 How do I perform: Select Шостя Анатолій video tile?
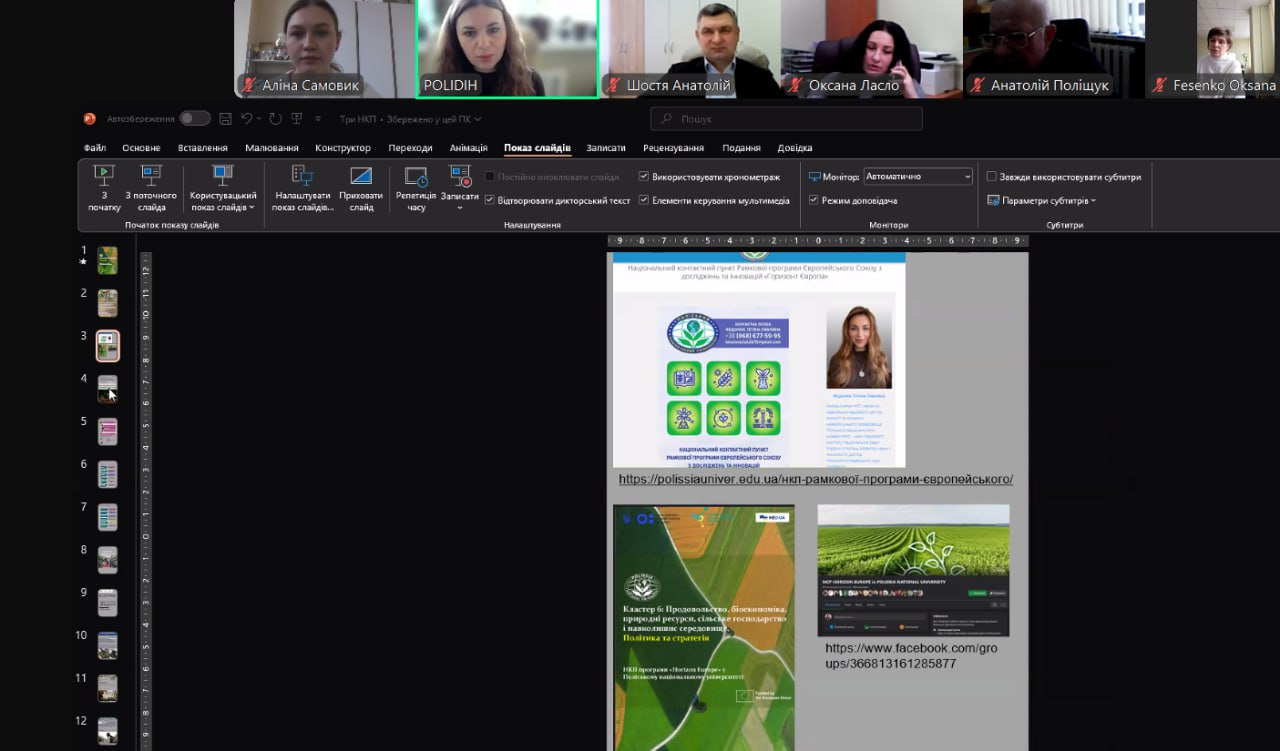pyautogui.click(x=690, y=49)
